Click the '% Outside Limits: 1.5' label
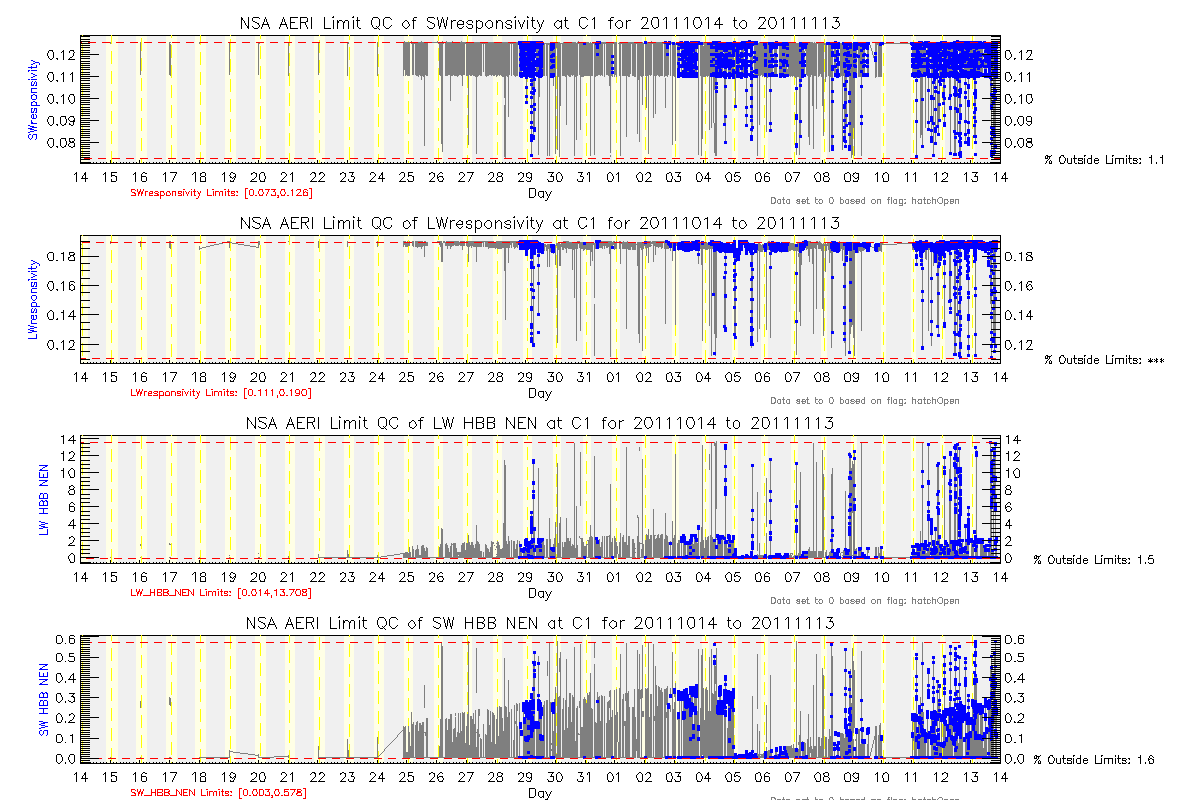This screenshot has height=800, width=1200. pyautogui.click(x=1094, y=560)
